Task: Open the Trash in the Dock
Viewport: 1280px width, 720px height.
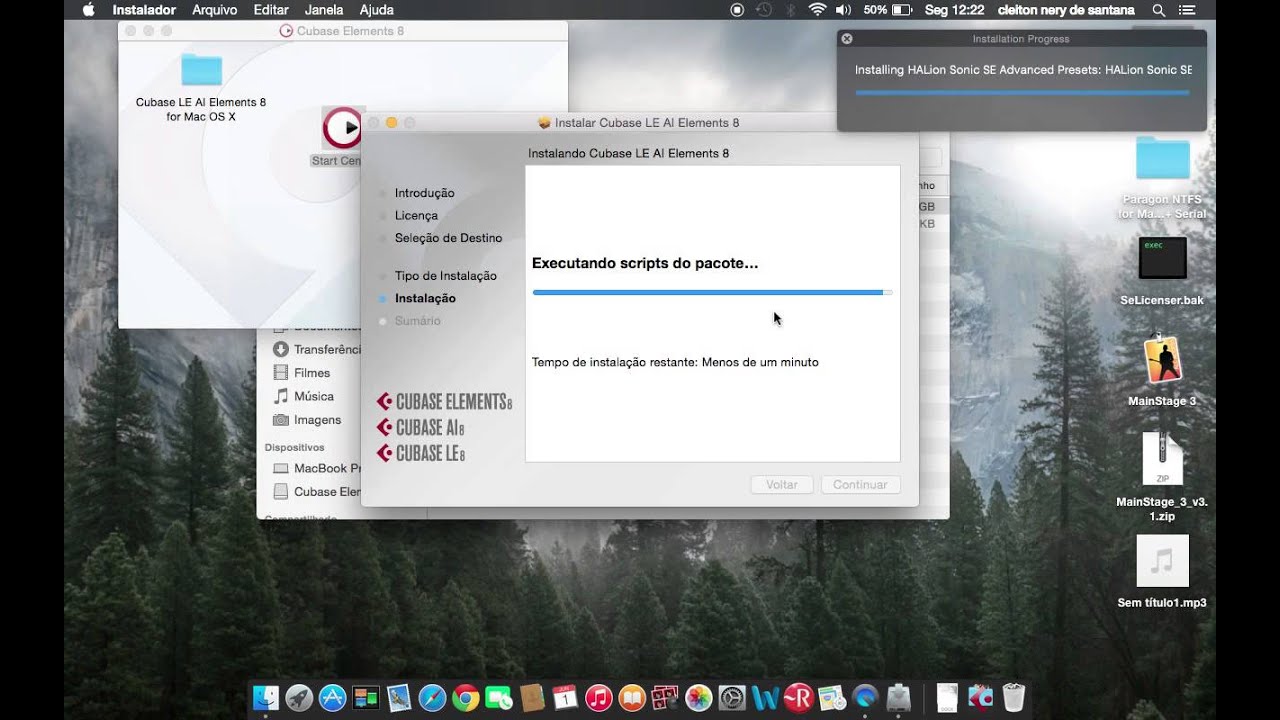Action: point(1014,697)
